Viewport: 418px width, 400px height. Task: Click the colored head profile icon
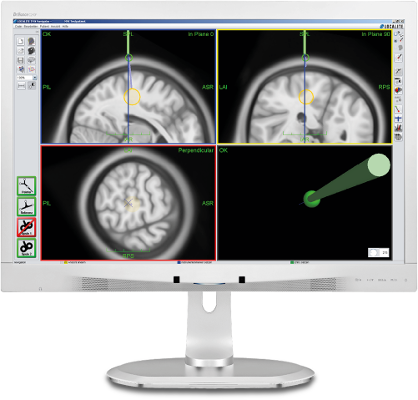32,41
